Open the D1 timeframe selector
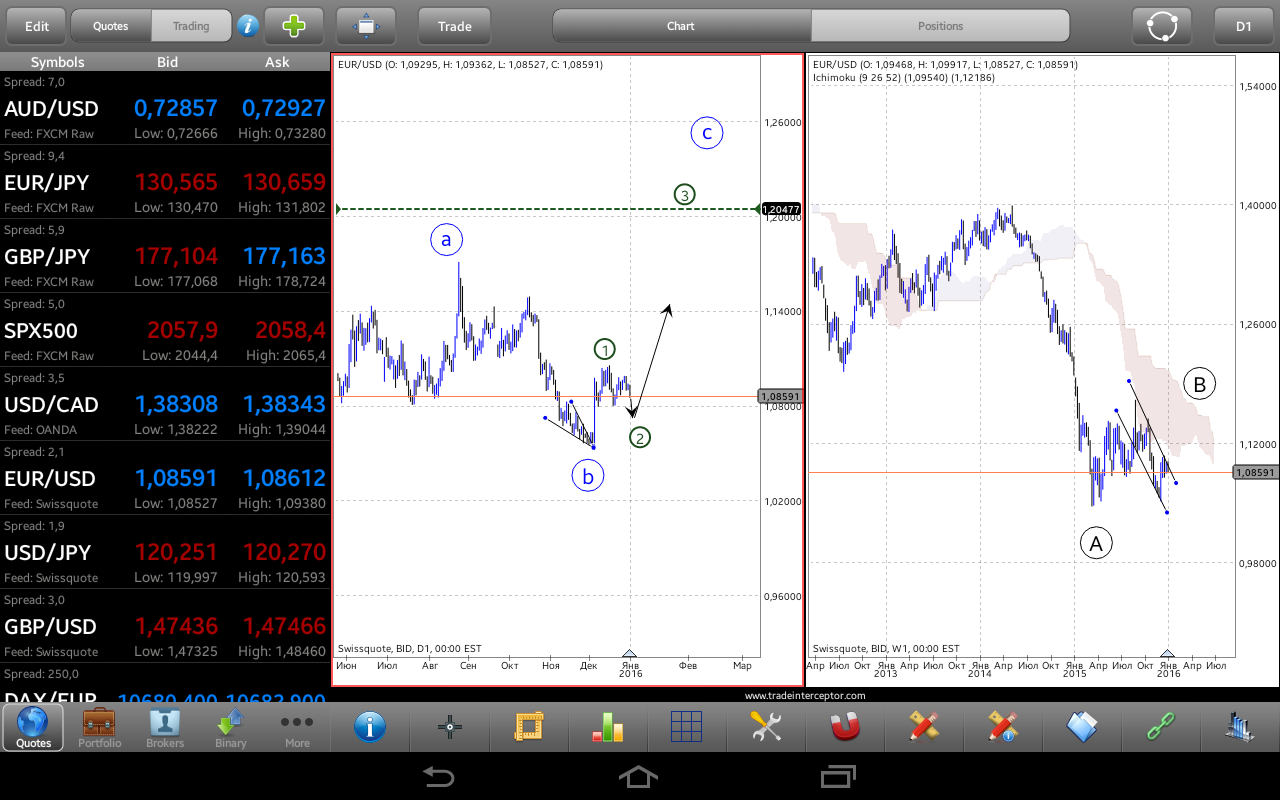This screenshot has width=1280, height=800. (1244, 26)
